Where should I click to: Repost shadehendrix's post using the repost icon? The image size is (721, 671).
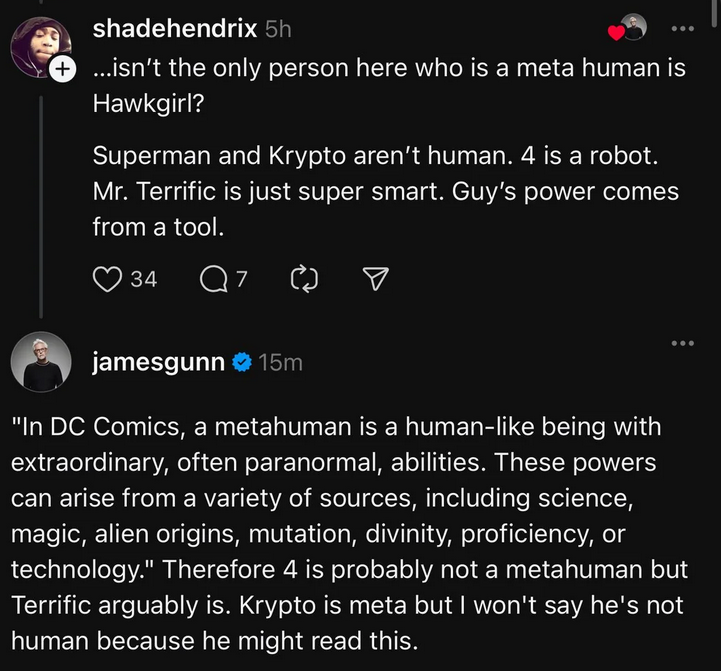[x=302, y=279]
